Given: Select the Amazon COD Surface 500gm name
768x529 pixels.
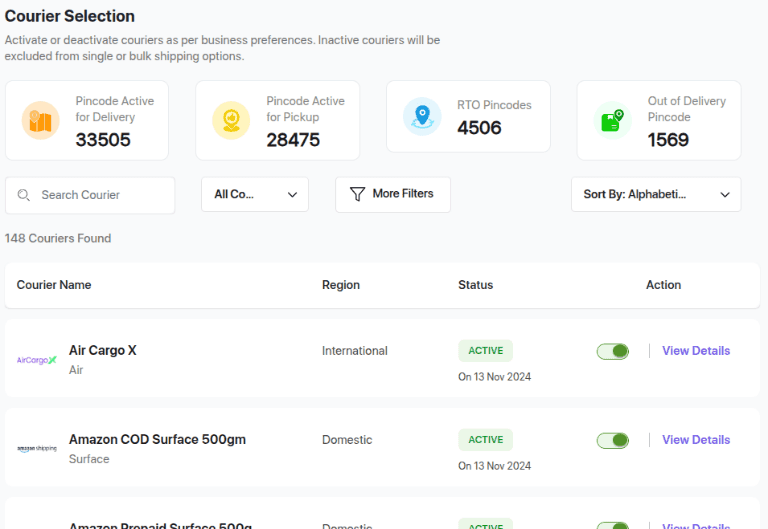Looking at the screenshot, I should coord(157,439).
